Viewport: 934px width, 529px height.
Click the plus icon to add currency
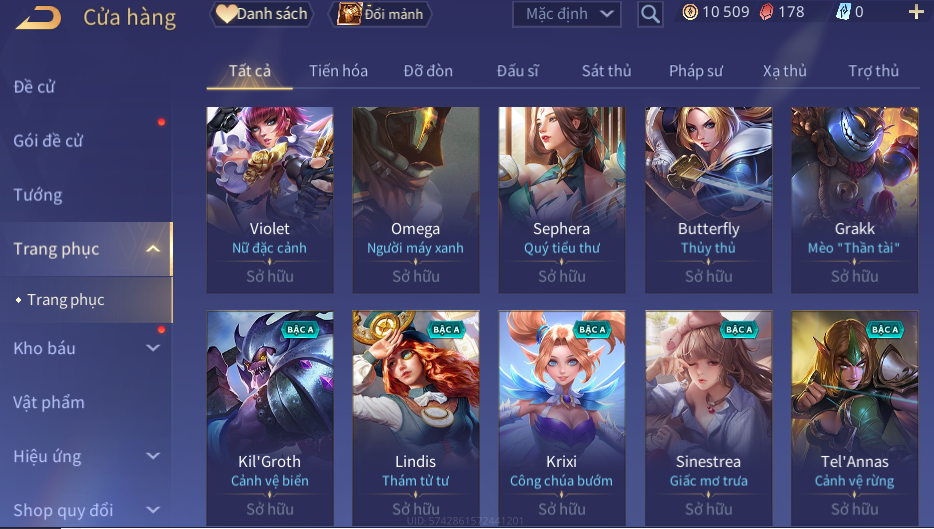(916, 12)
